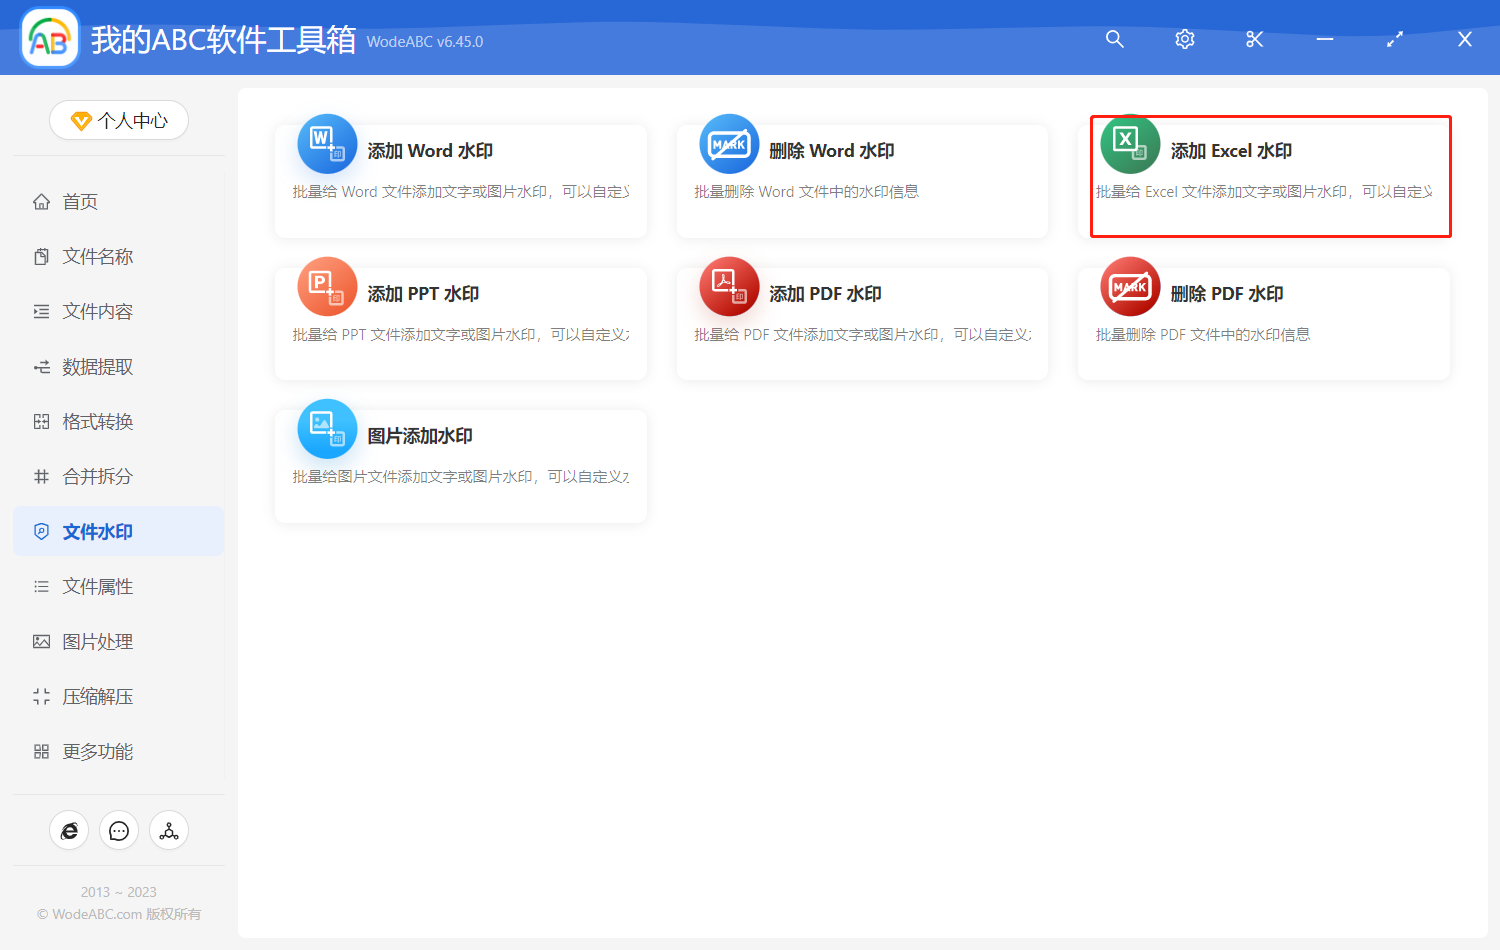The height and width of the screenshot is (950, 1500).
Task: Open the 压缩解压 category
Action: [x=95, y=696]
